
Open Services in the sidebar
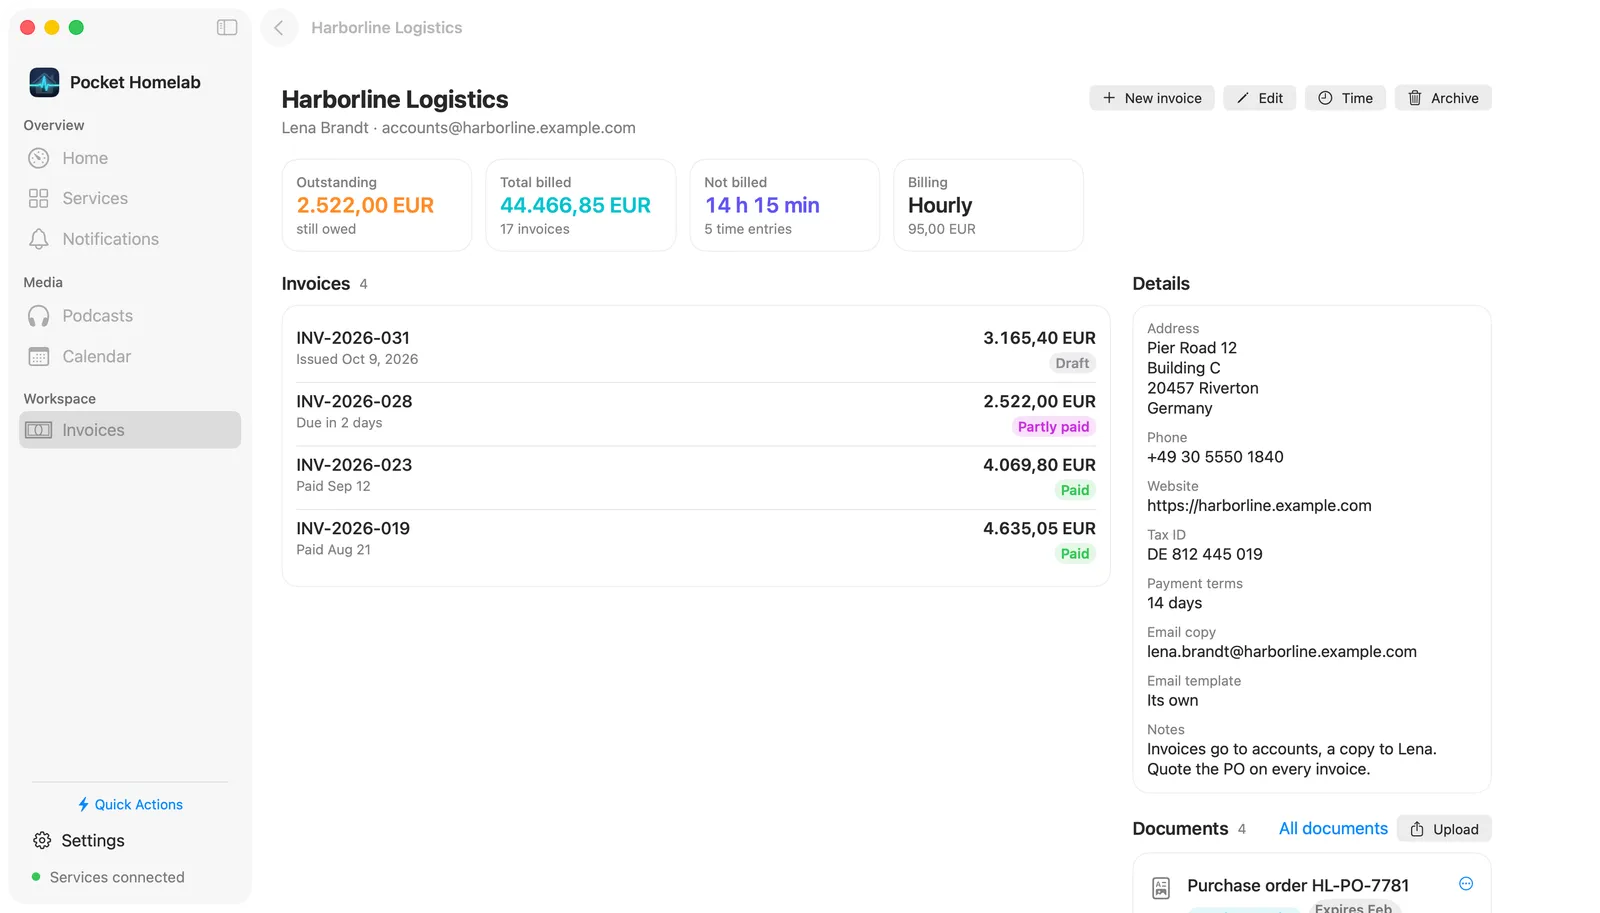click(x=130, y=198)
